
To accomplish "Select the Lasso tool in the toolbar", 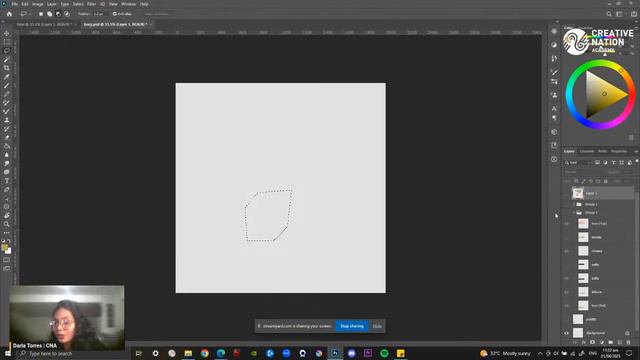I will pos(7,51).
